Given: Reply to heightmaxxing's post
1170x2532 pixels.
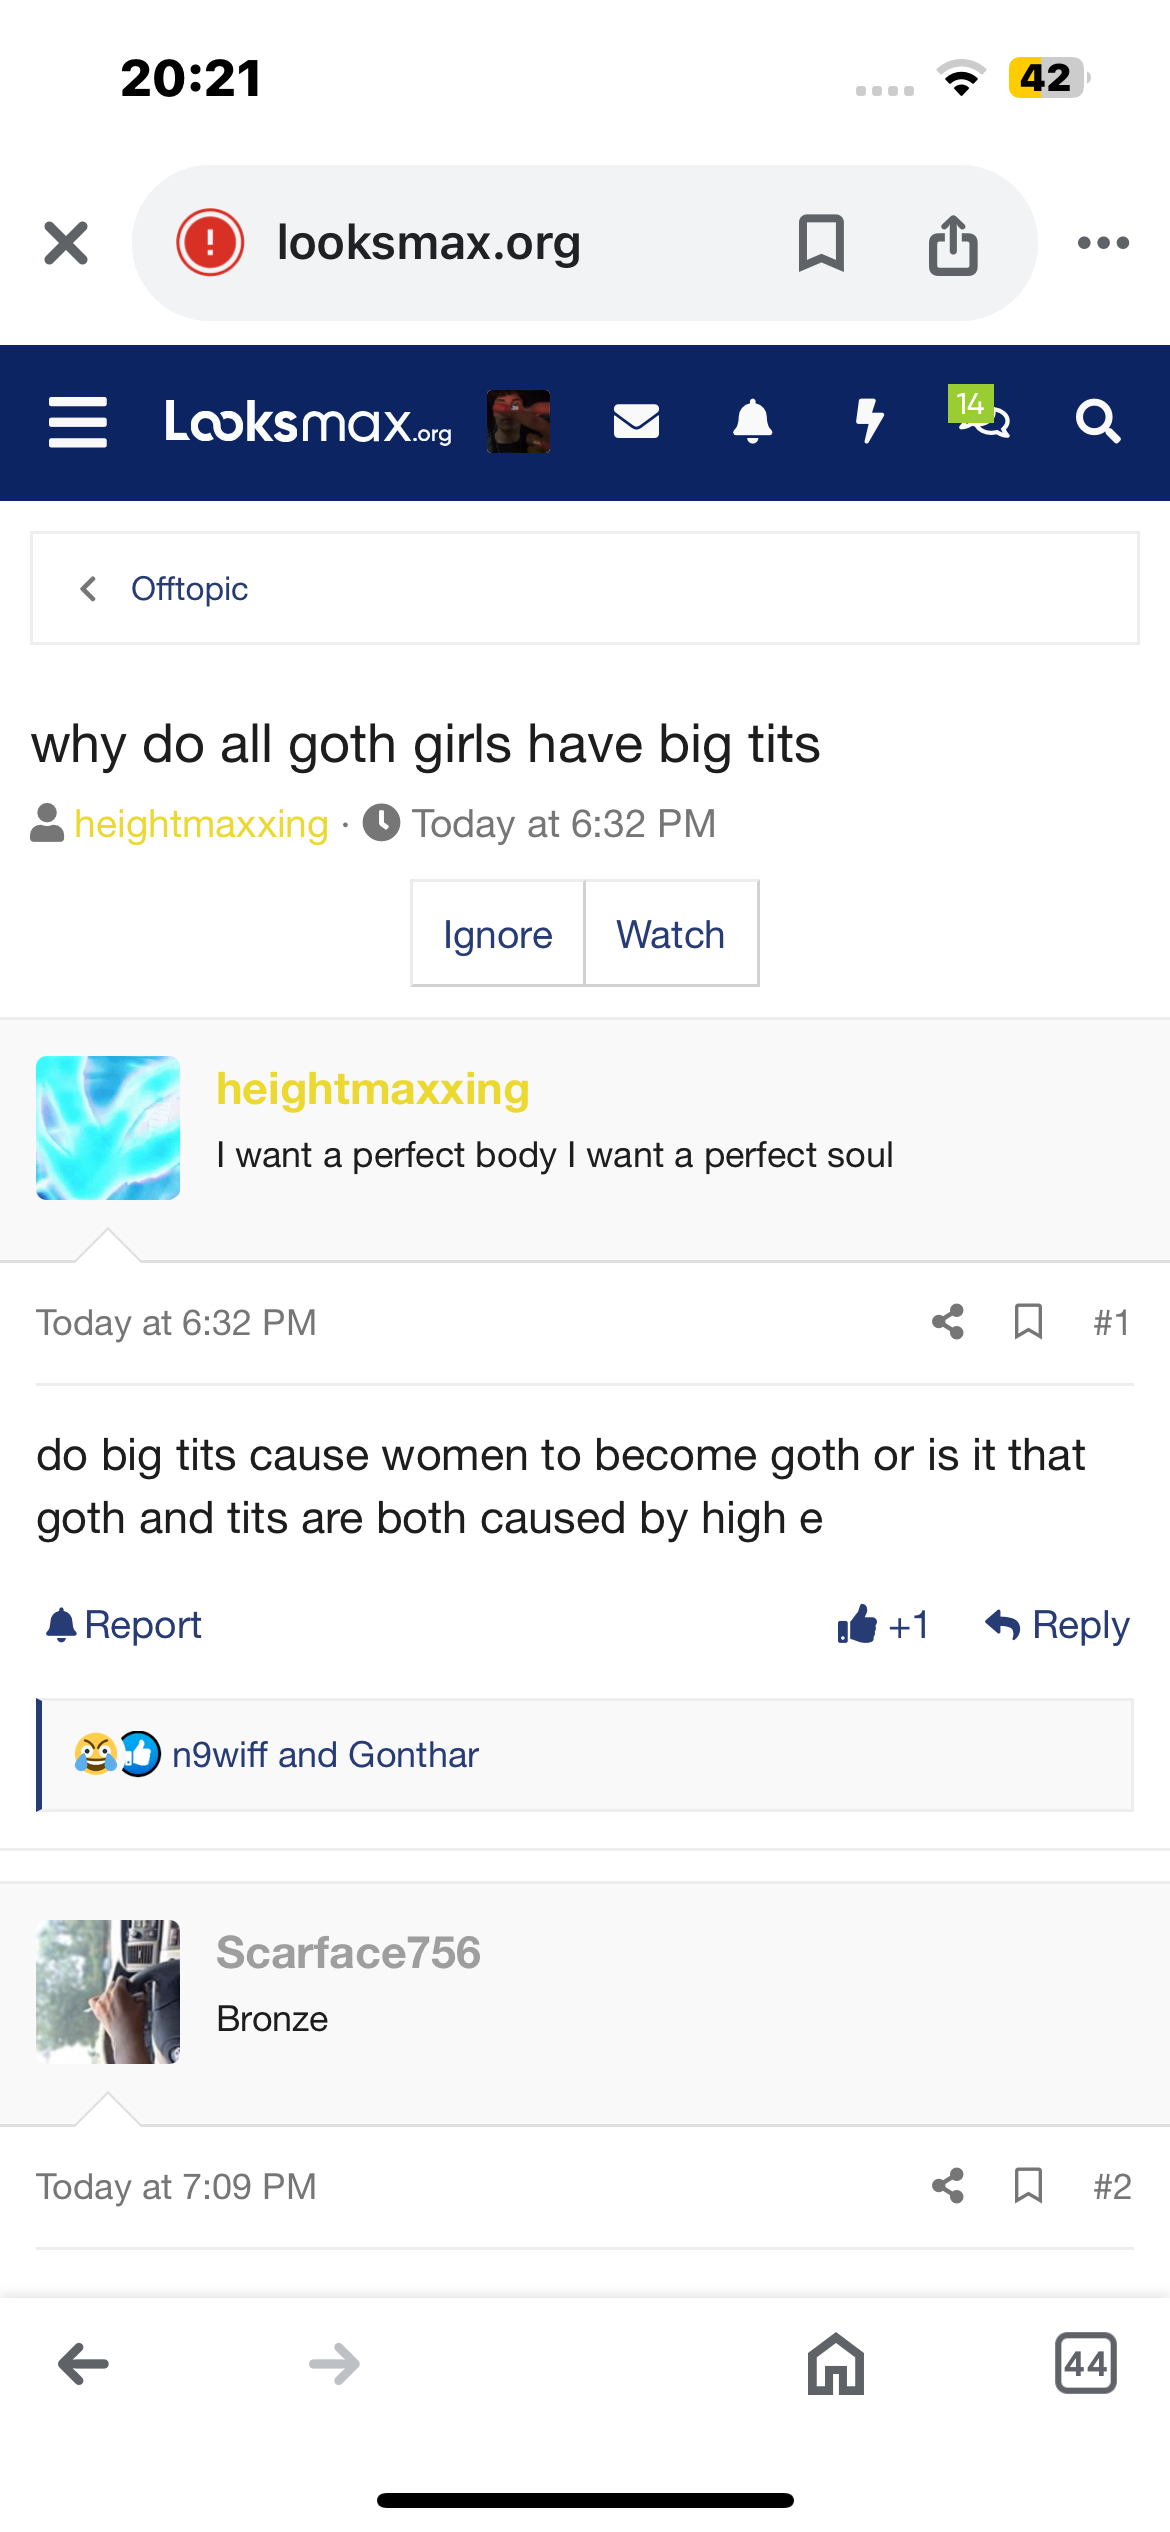Looking at the screenshot, I should pos(1057,1625).
